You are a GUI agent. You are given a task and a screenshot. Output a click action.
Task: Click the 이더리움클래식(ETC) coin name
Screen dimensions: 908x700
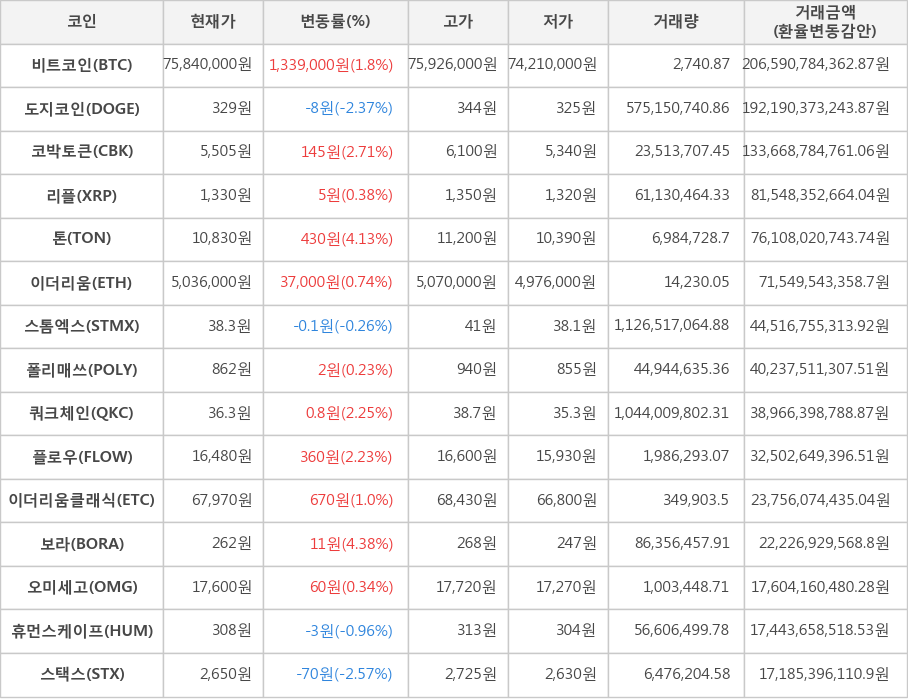click(x=82, y=500)
